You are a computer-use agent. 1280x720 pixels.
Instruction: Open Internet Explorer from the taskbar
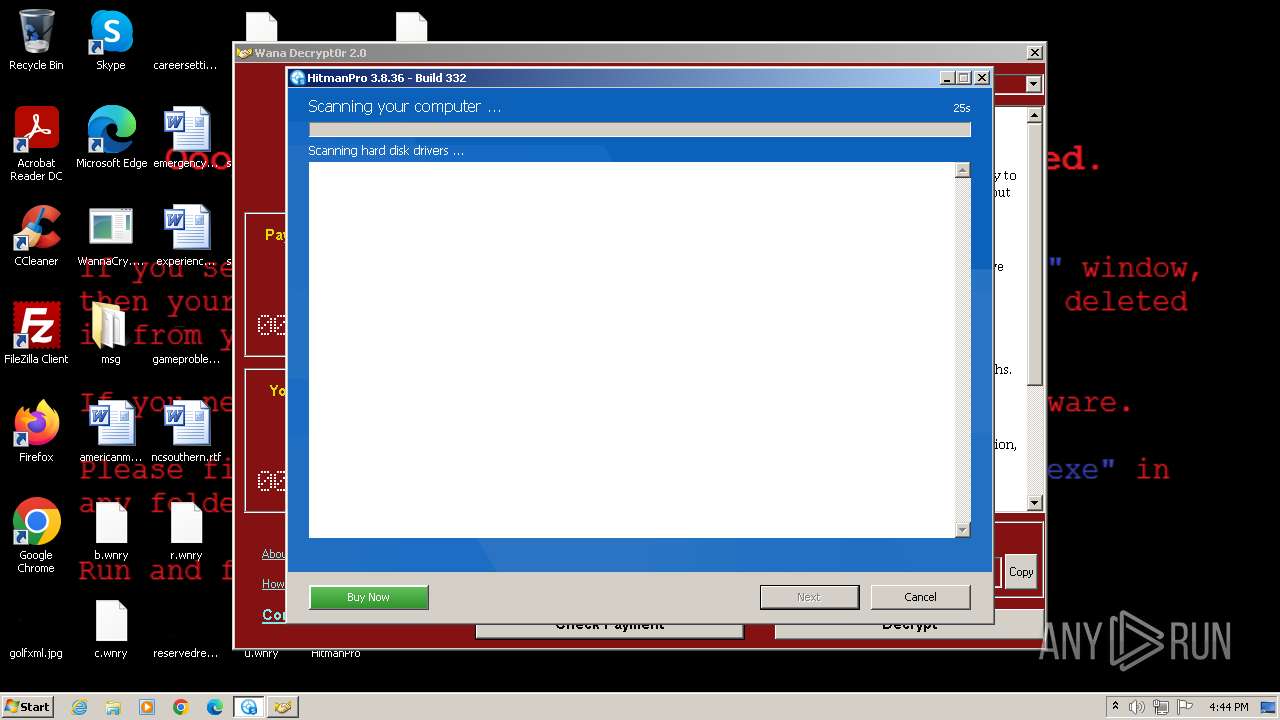point(79,707)
